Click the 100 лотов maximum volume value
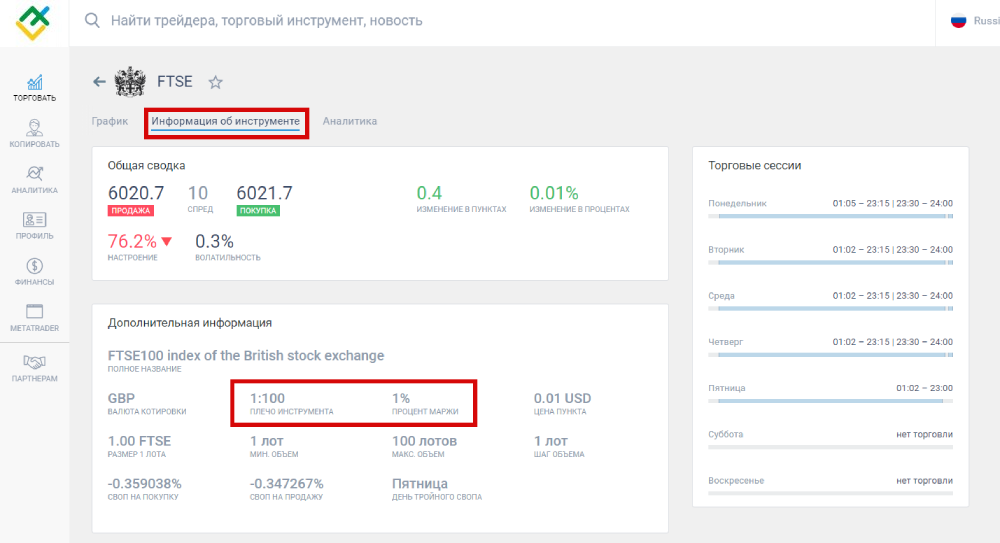This screenshot has height=543, width=1000. tap(424, 441)
